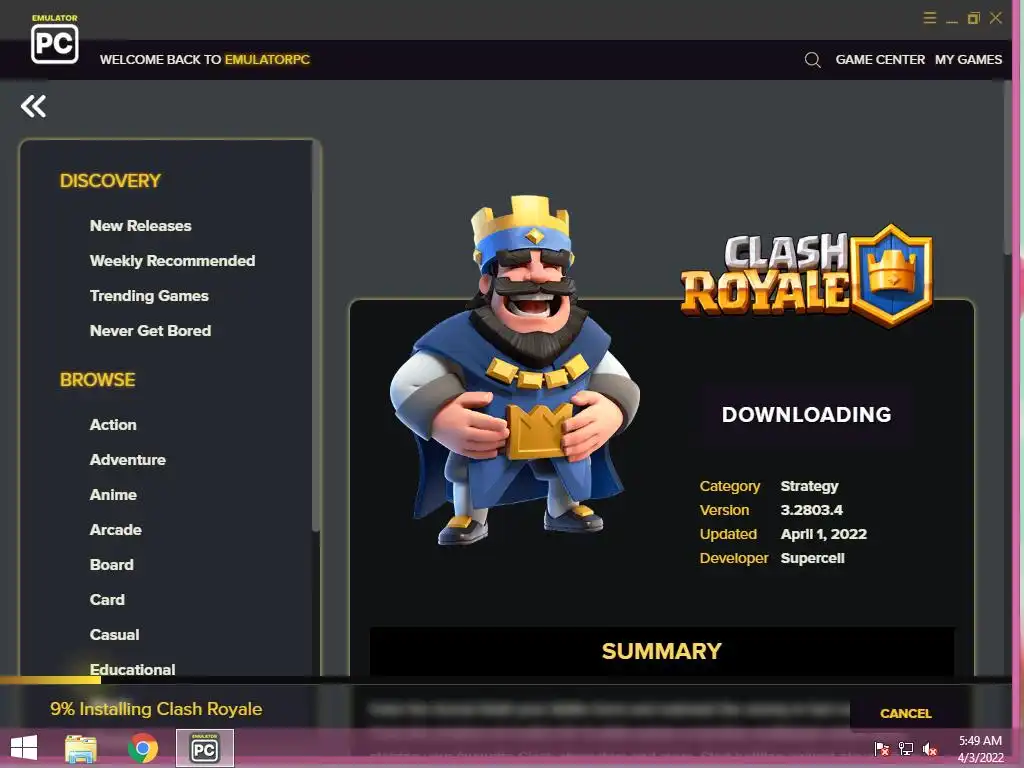Image resolution: width=1024 pixels, height=768 pixels.
Task: Click the Supercell developer name
Action: point(812,558)
